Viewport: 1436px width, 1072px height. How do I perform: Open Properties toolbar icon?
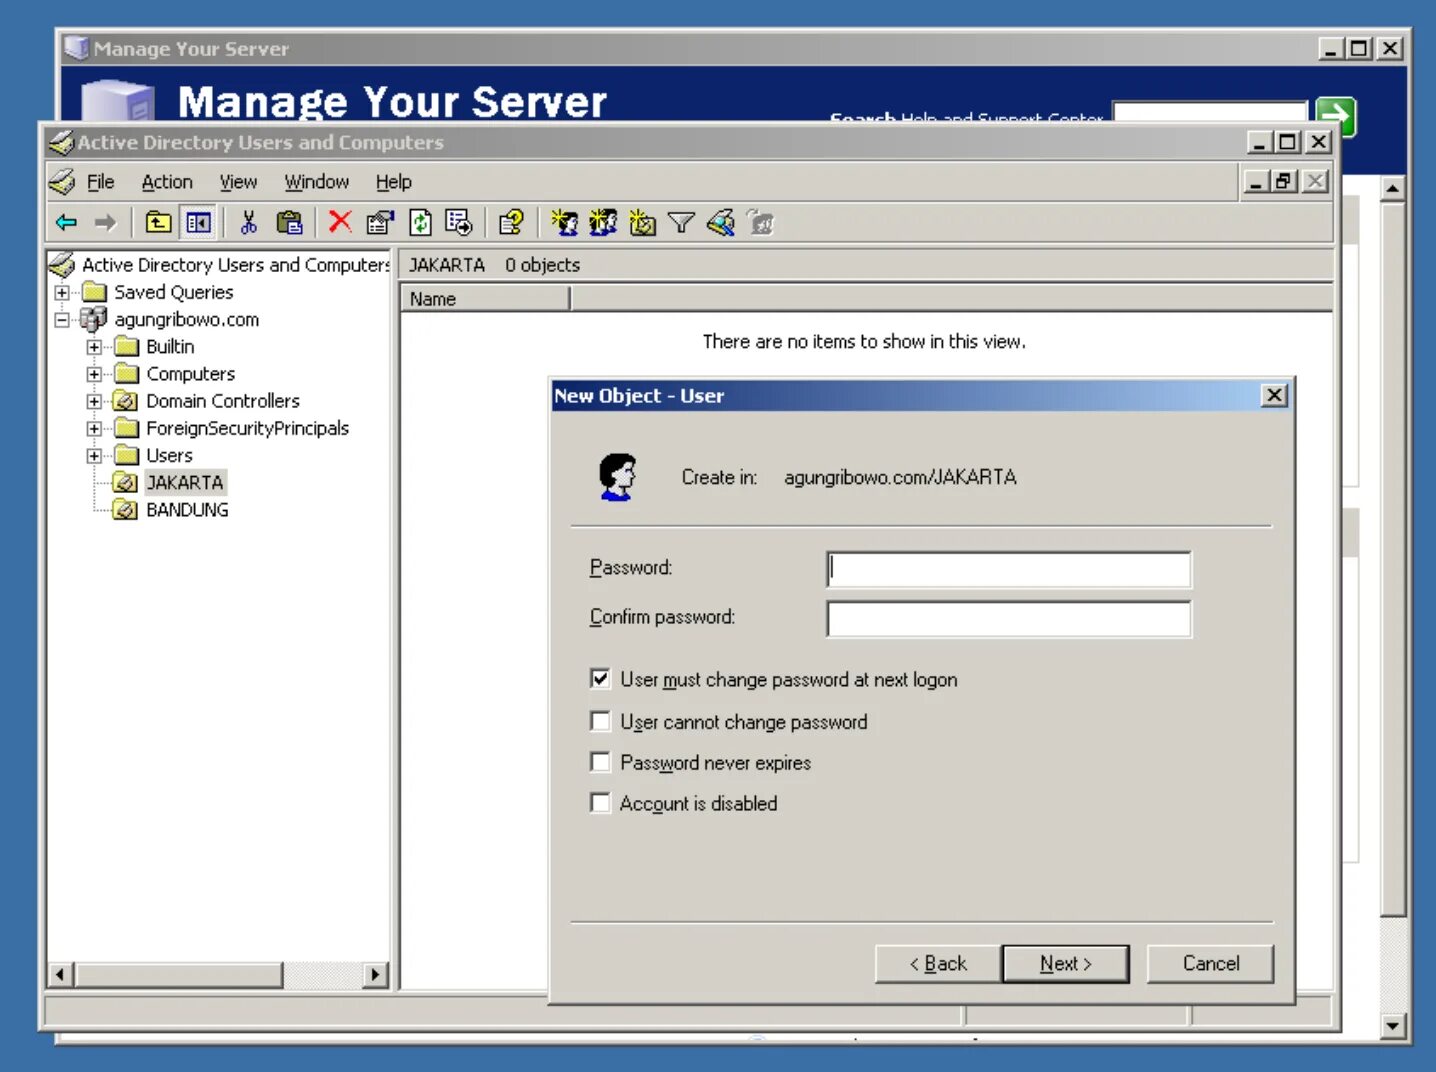380,222
